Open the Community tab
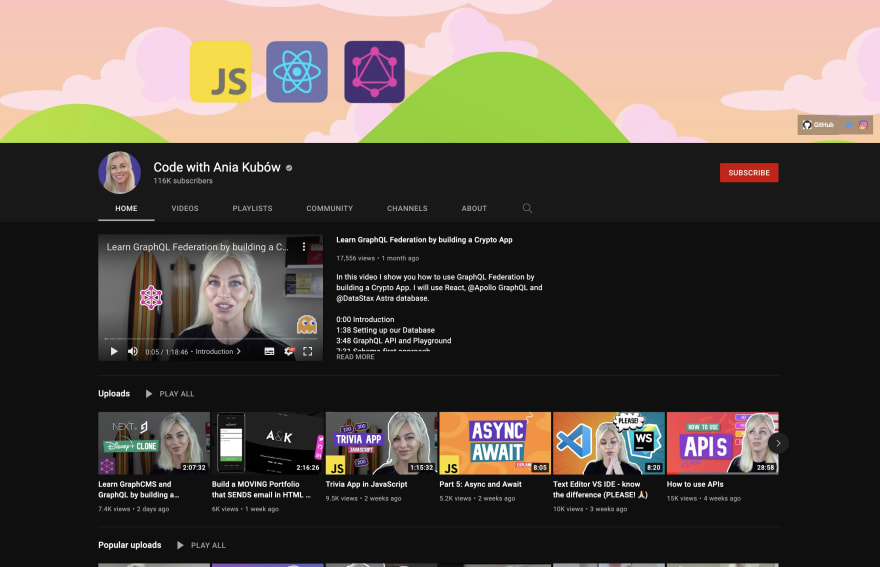Image resolution: width=880 pixels, height=567 pixels. 329,208
